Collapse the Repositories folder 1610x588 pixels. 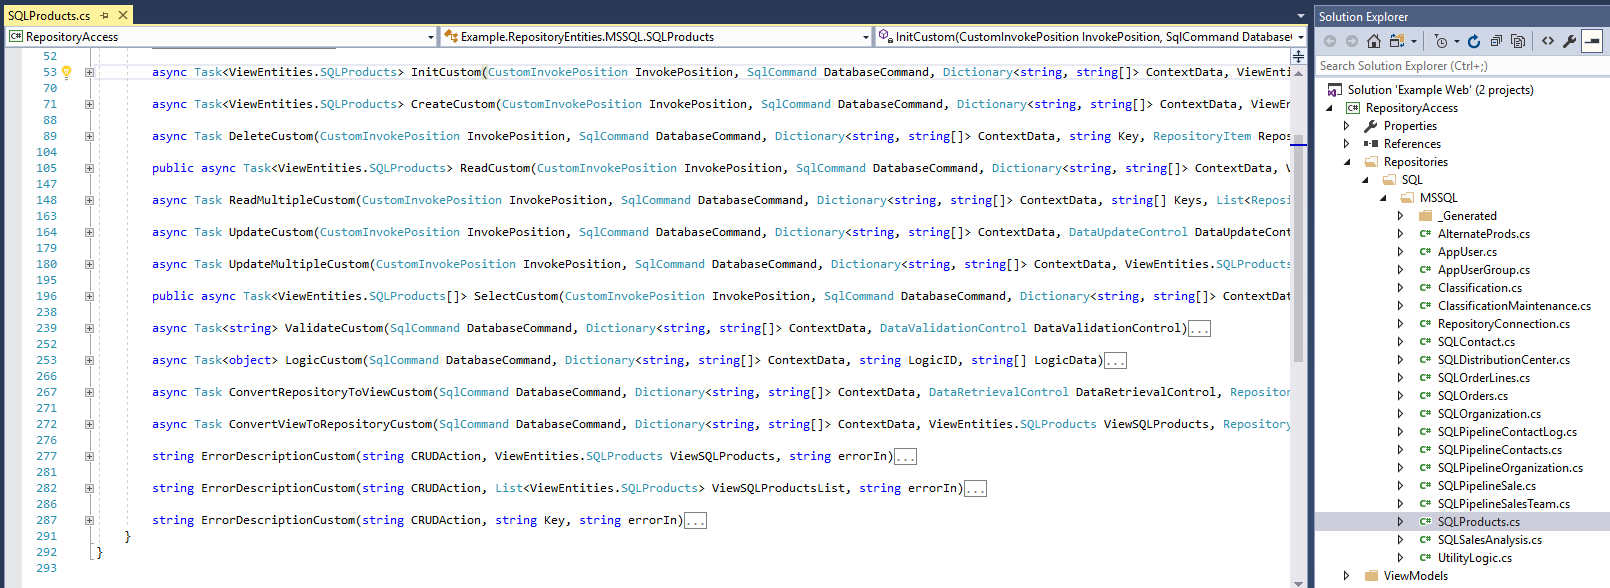(x=1347, y=162)
